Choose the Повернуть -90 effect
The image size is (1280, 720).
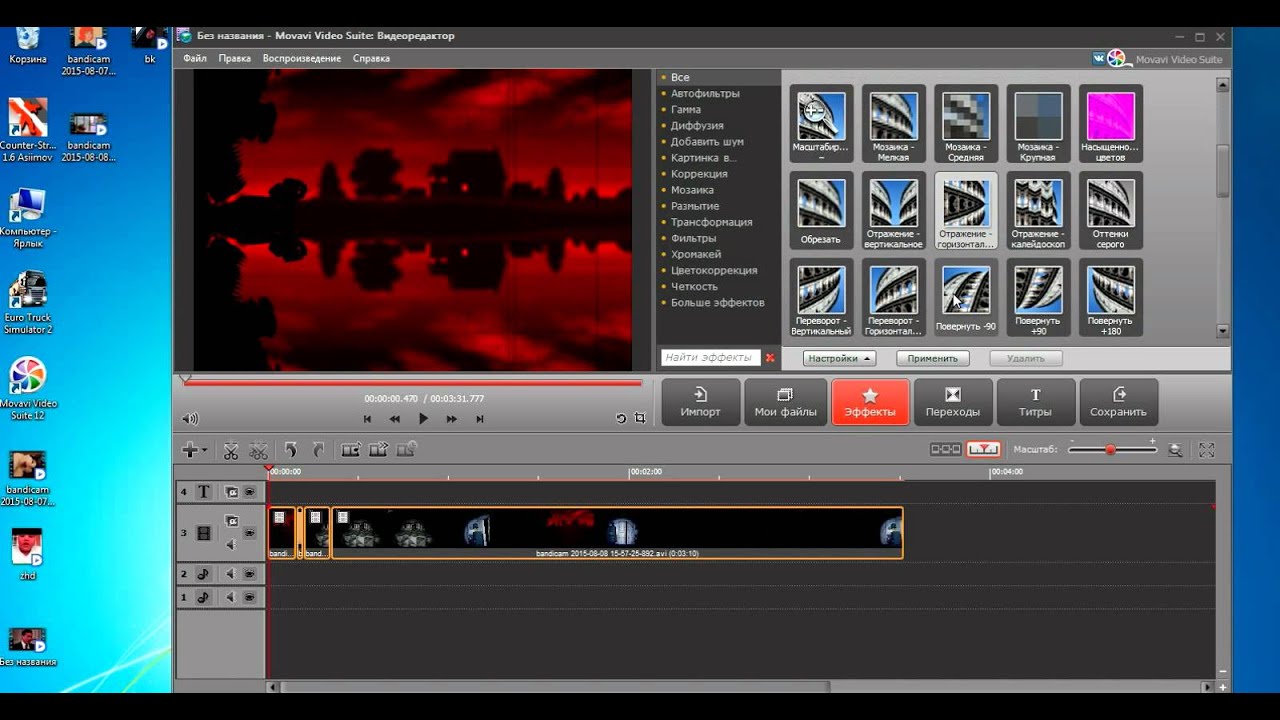point(966,298)
